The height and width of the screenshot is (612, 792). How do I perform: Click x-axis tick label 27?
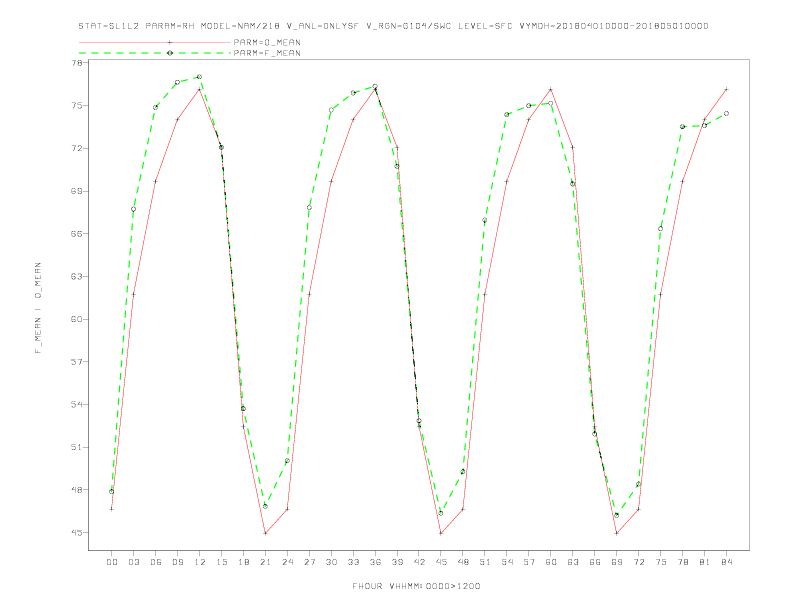click(309, 562)
